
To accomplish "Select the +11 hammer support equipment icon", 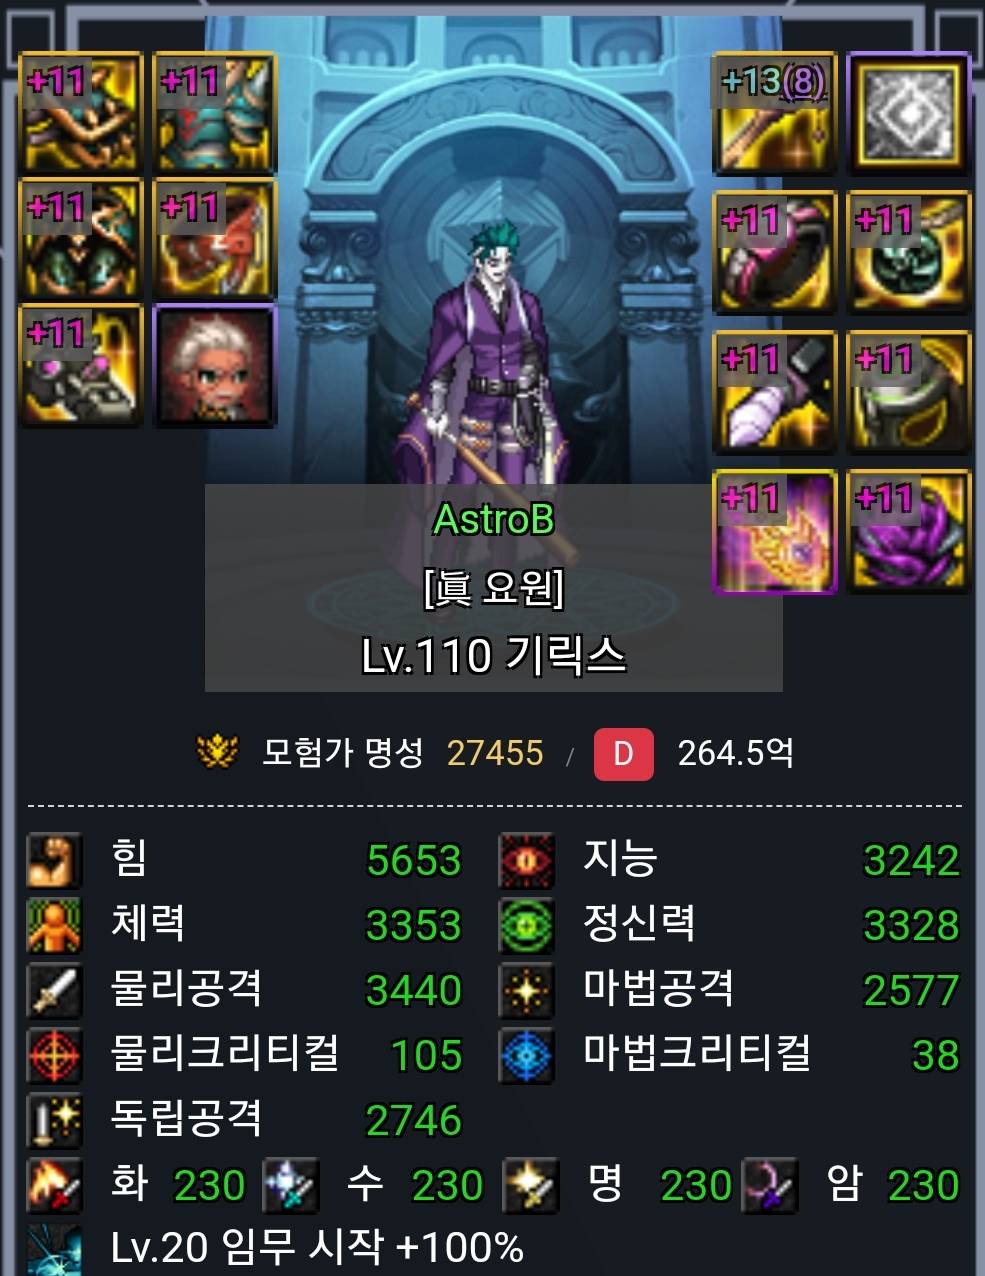I will click(x=774, y=392).
